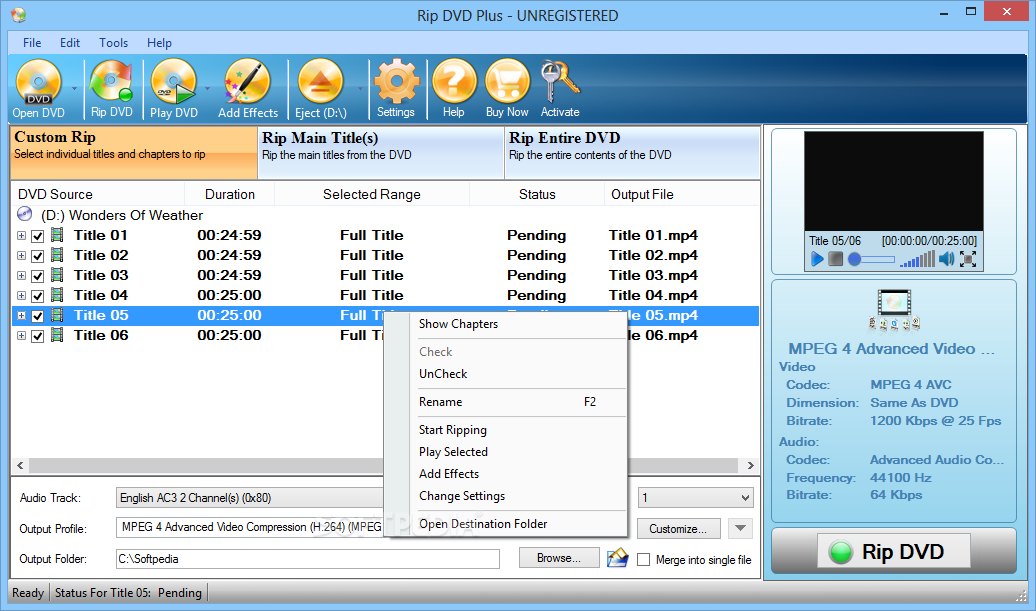Open the Edit menu
The width and height of the screenshot is (1036, 611).
pyautogui.click(x=69, y=42)
